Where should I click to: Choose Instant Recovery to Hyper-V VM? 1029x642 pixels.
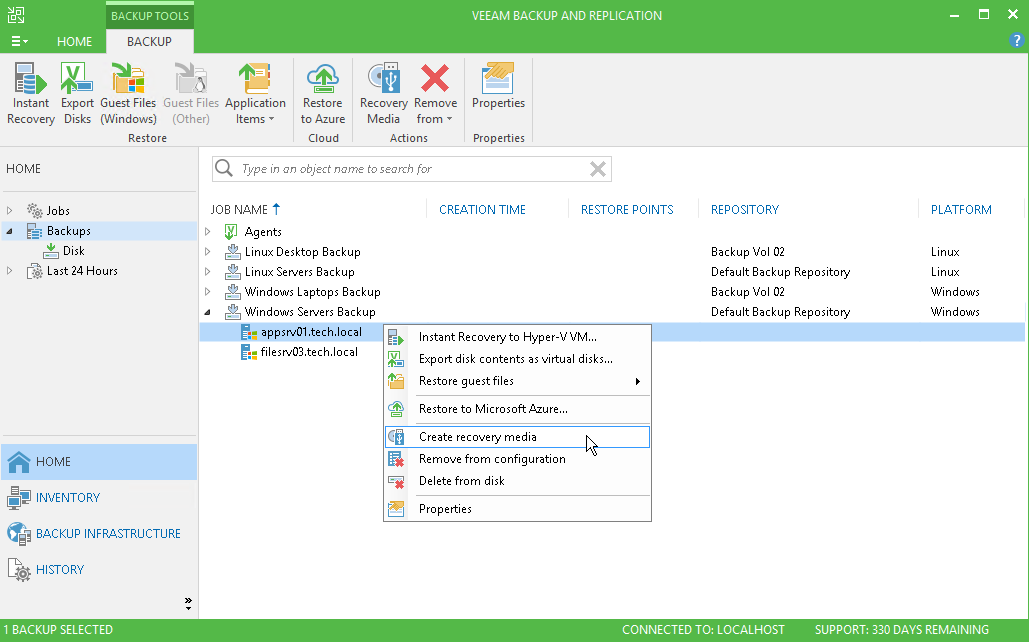click(x=517, y=337)
